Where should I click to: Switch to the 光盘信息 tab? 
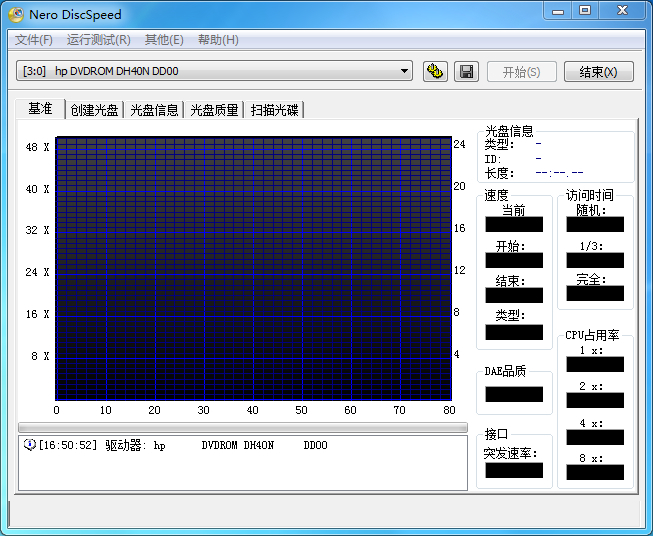(155, 110)
